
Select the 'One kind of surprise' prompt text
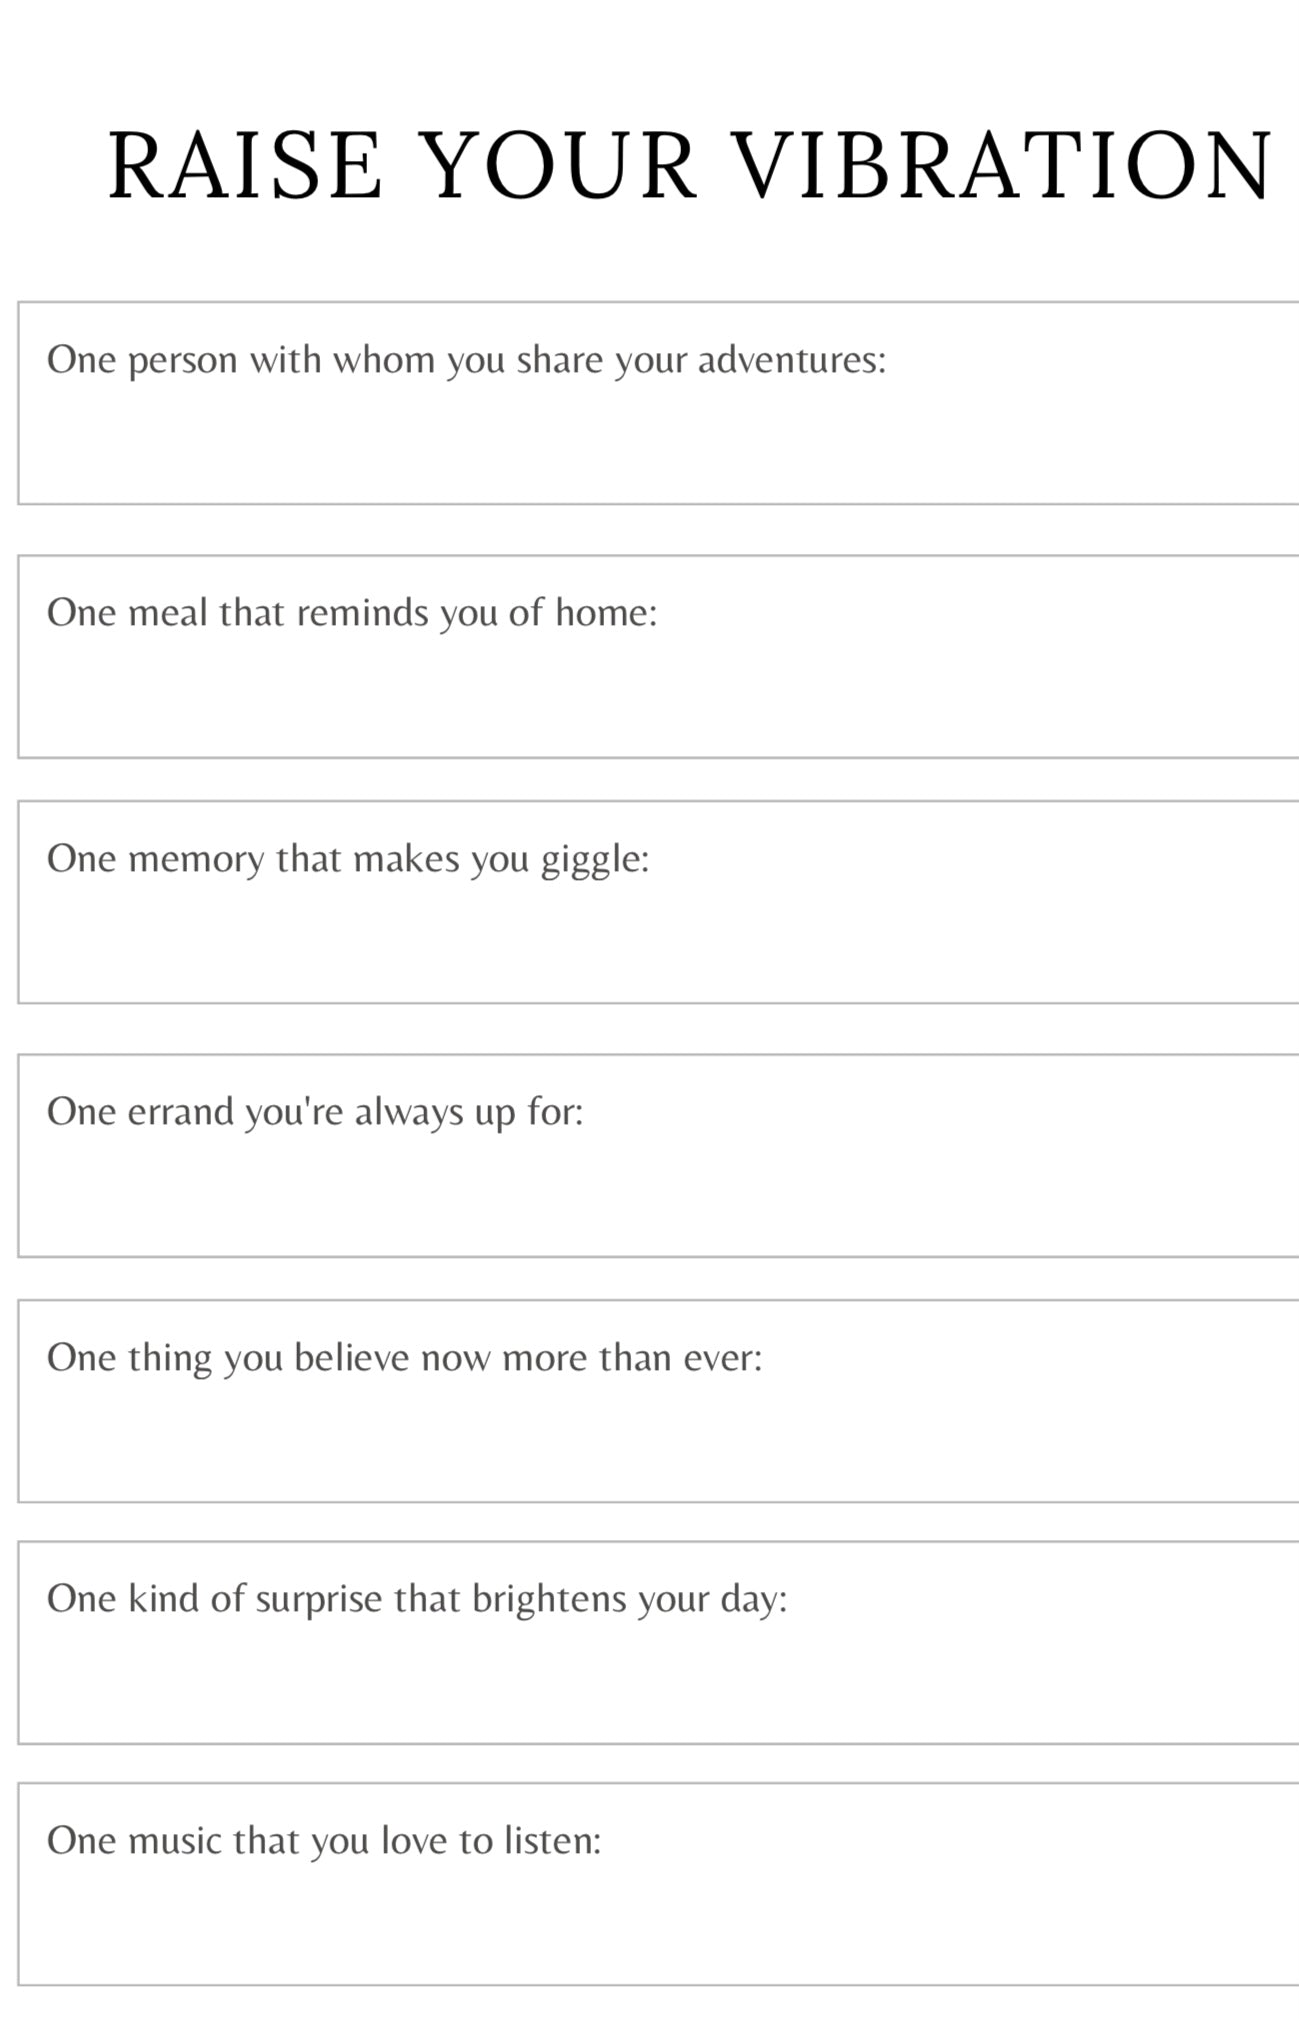tap(417, 1599)
